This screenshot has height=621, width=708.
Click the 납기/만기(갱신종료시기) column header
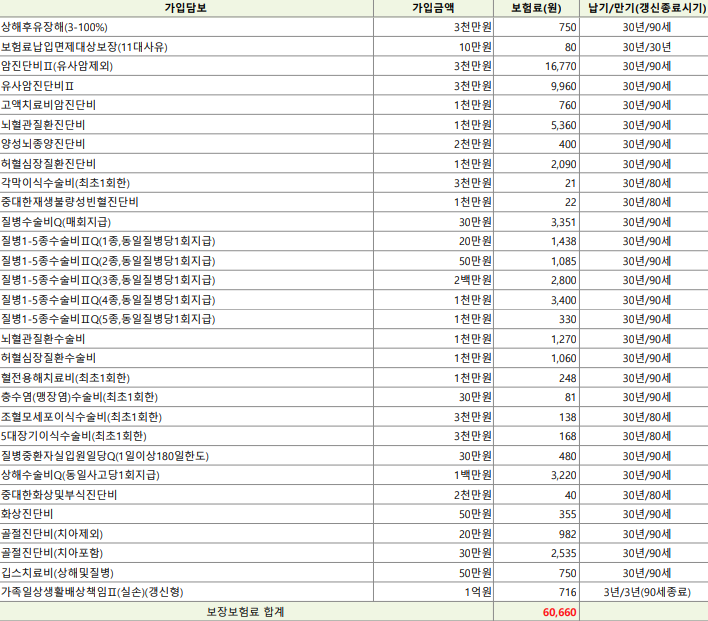[x=646, y=7]
